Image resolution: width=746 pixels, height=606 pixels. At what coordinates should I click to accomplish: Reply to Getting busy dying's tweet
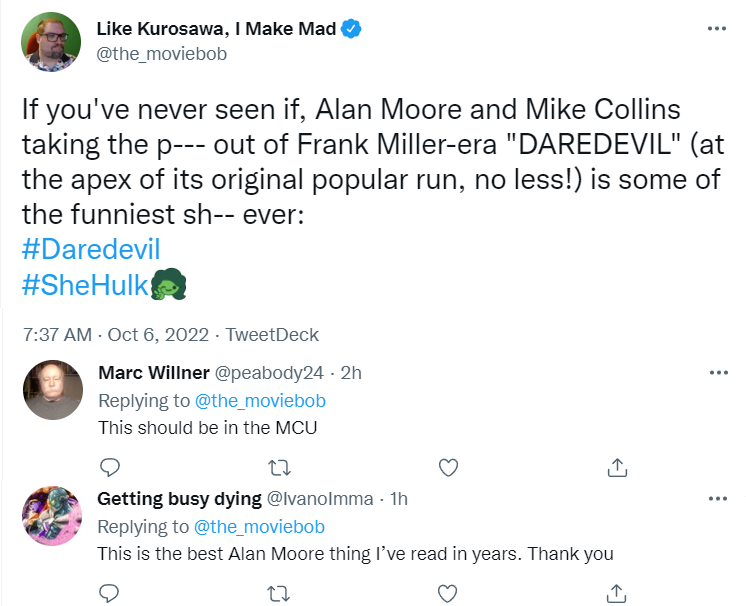click(x=109, y=594)
